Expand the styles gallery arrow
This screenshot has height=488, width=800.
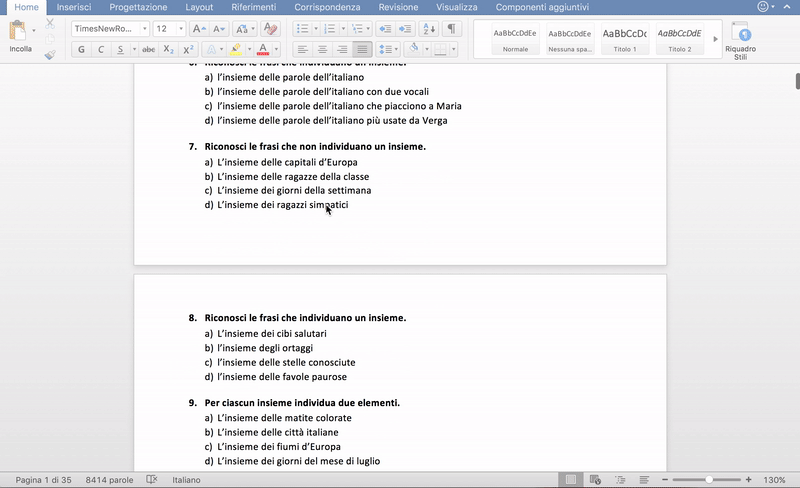[x=715, y=39]
